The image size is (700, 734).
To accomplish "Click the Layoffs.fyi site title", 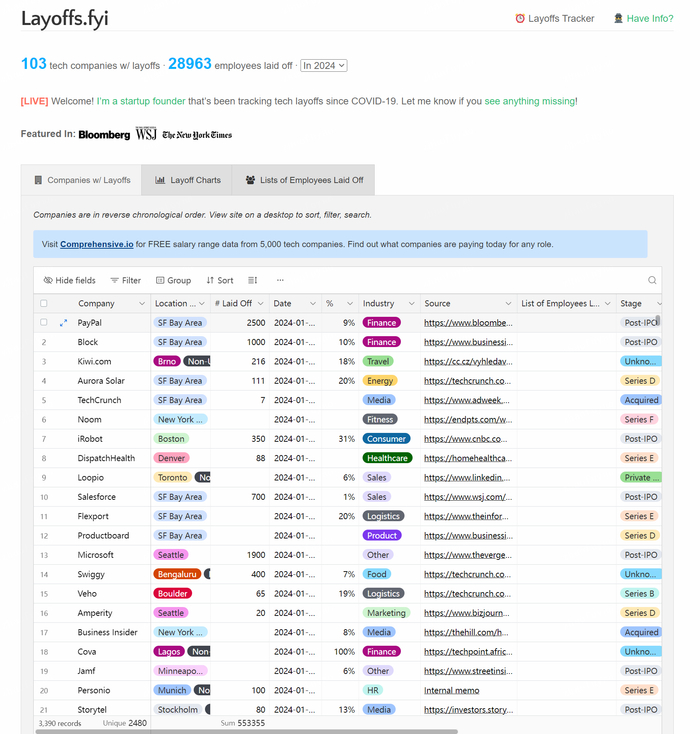I will 65,19.
